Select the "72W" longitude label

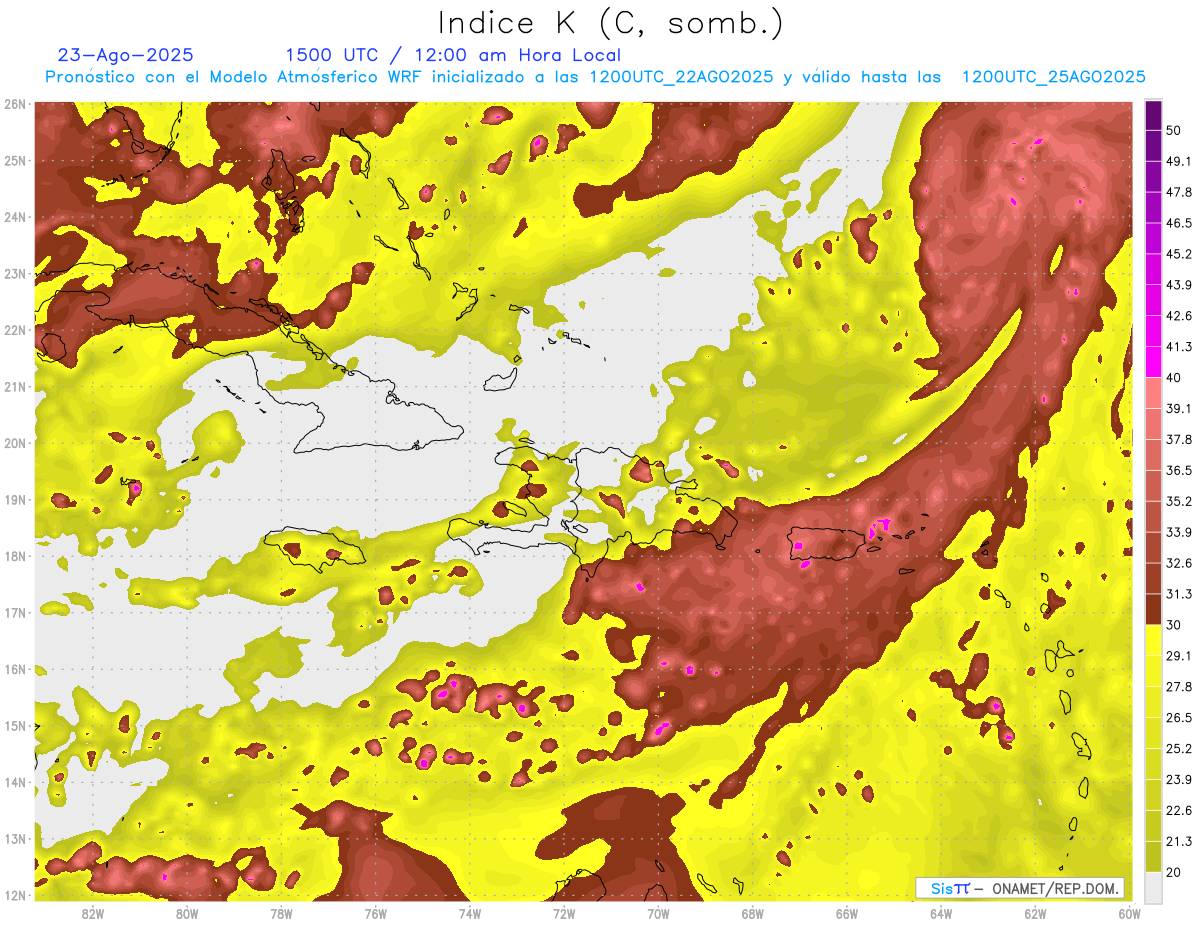click(x=564, y=914)
